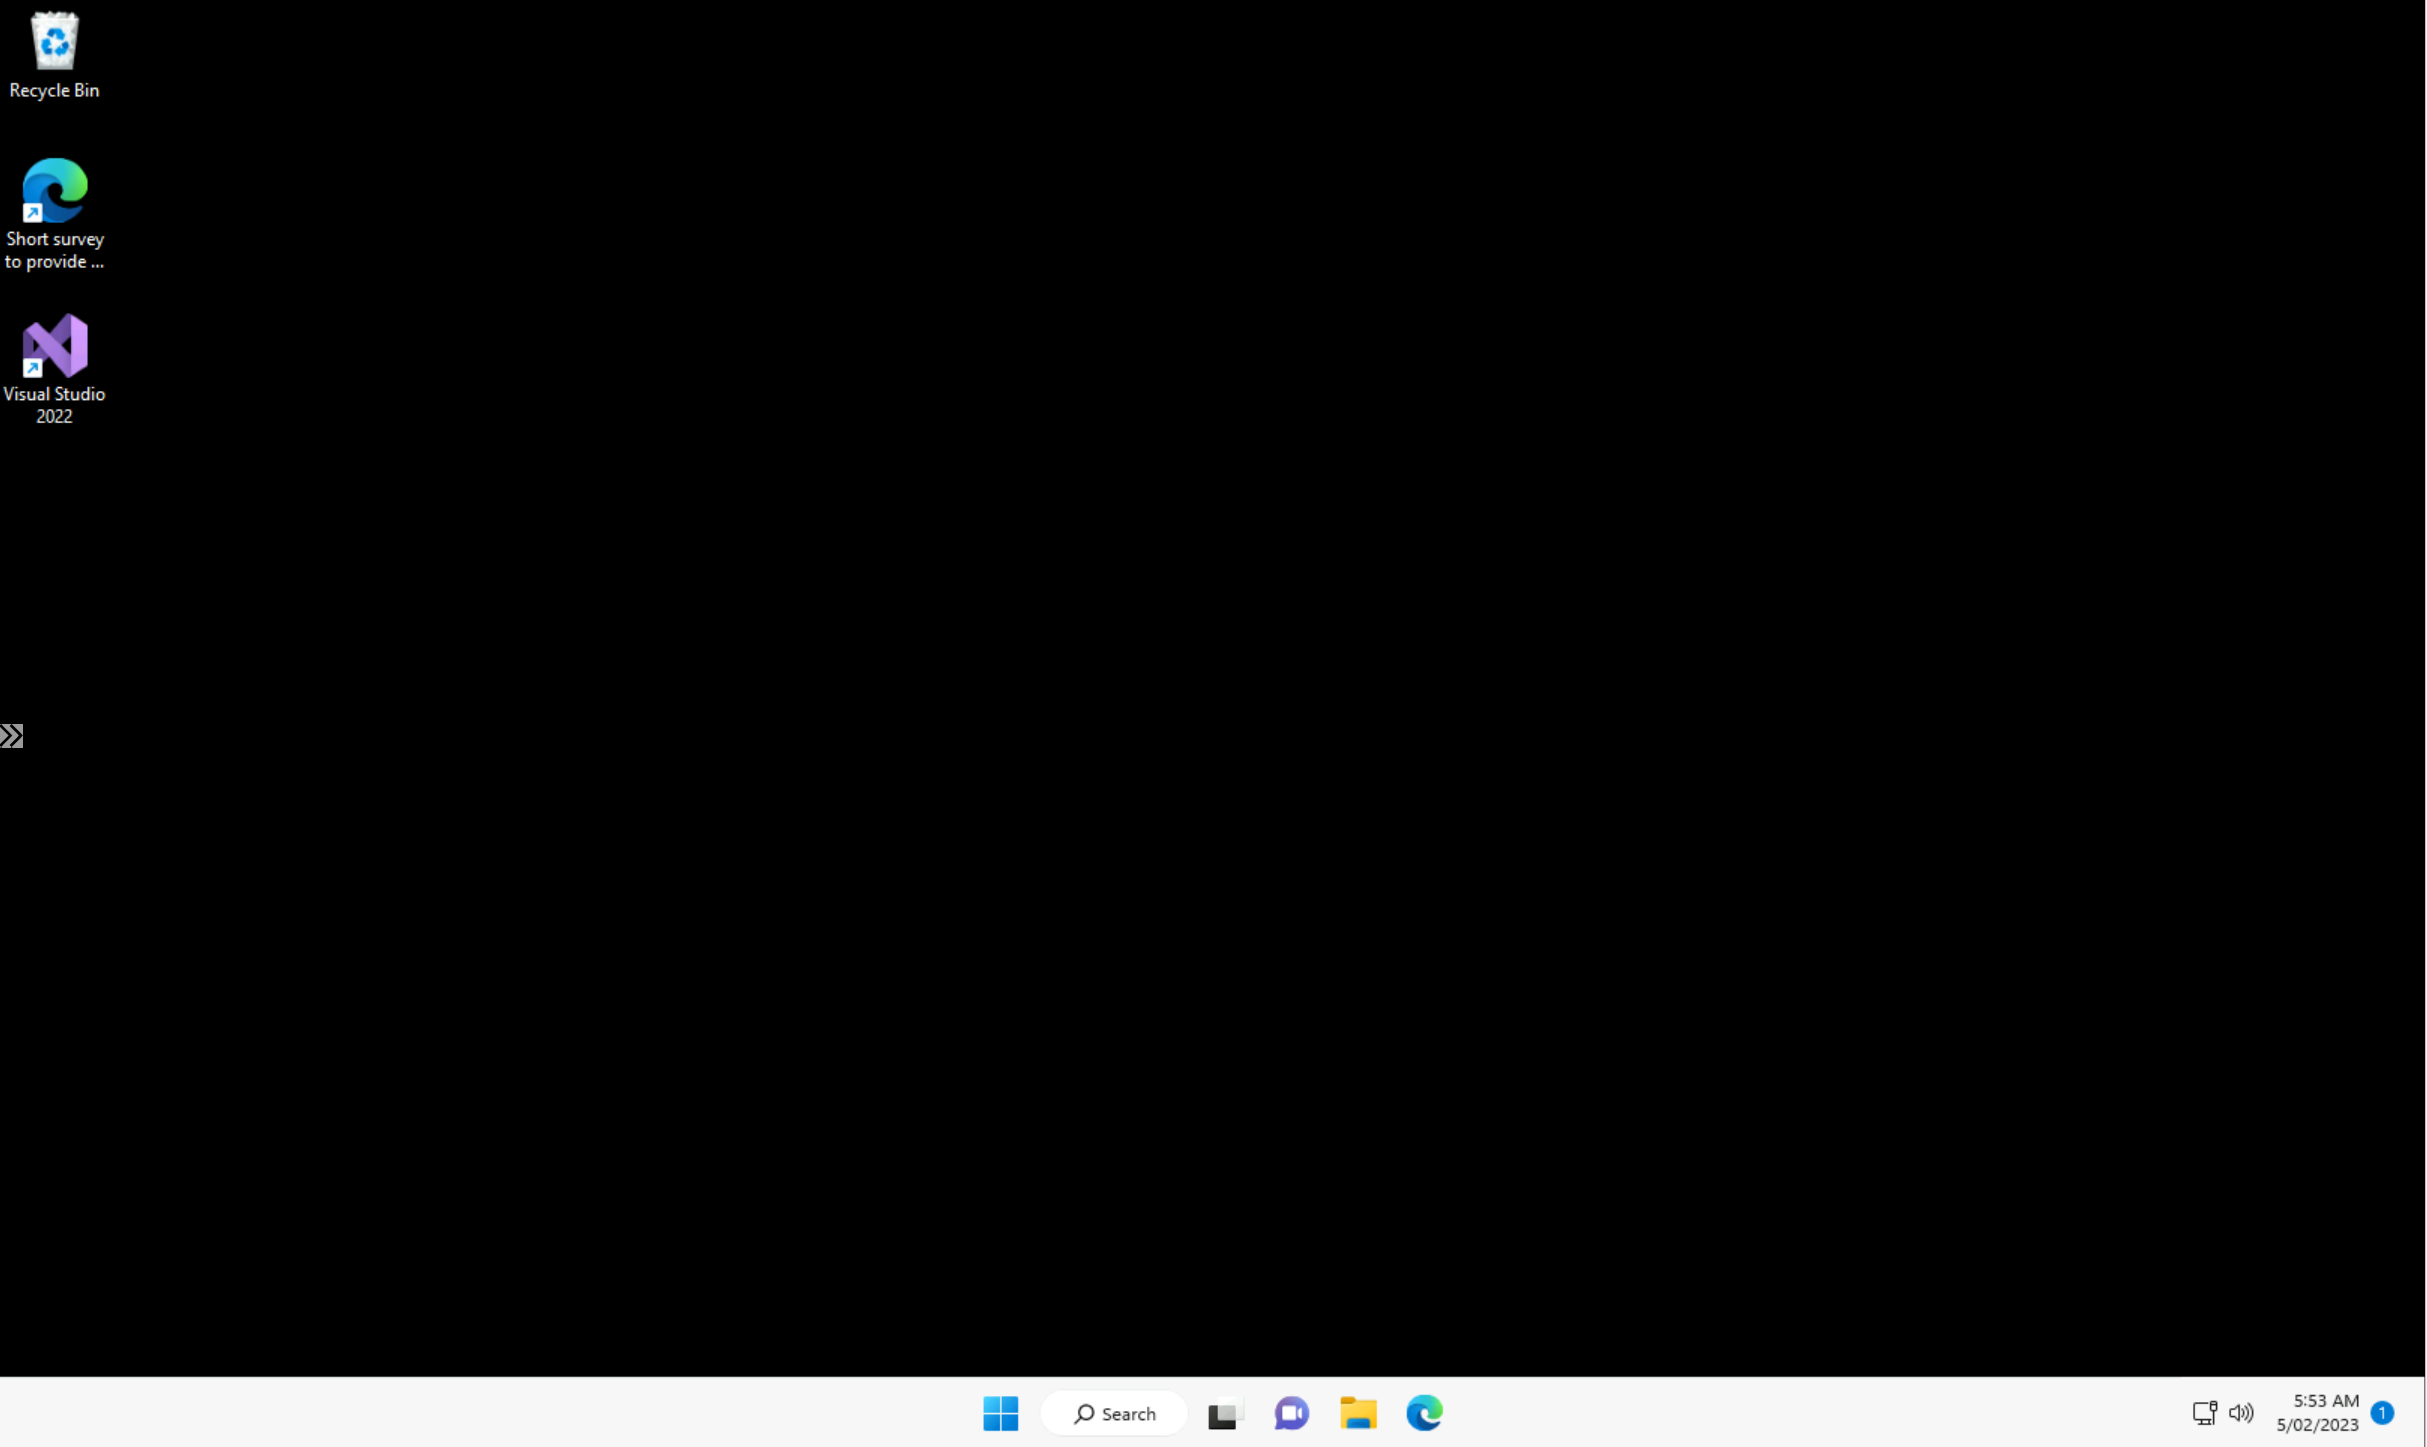Open the volume speaker tray icon
This screenshot has height=1447, width=2427.
coord(2241,1413)
